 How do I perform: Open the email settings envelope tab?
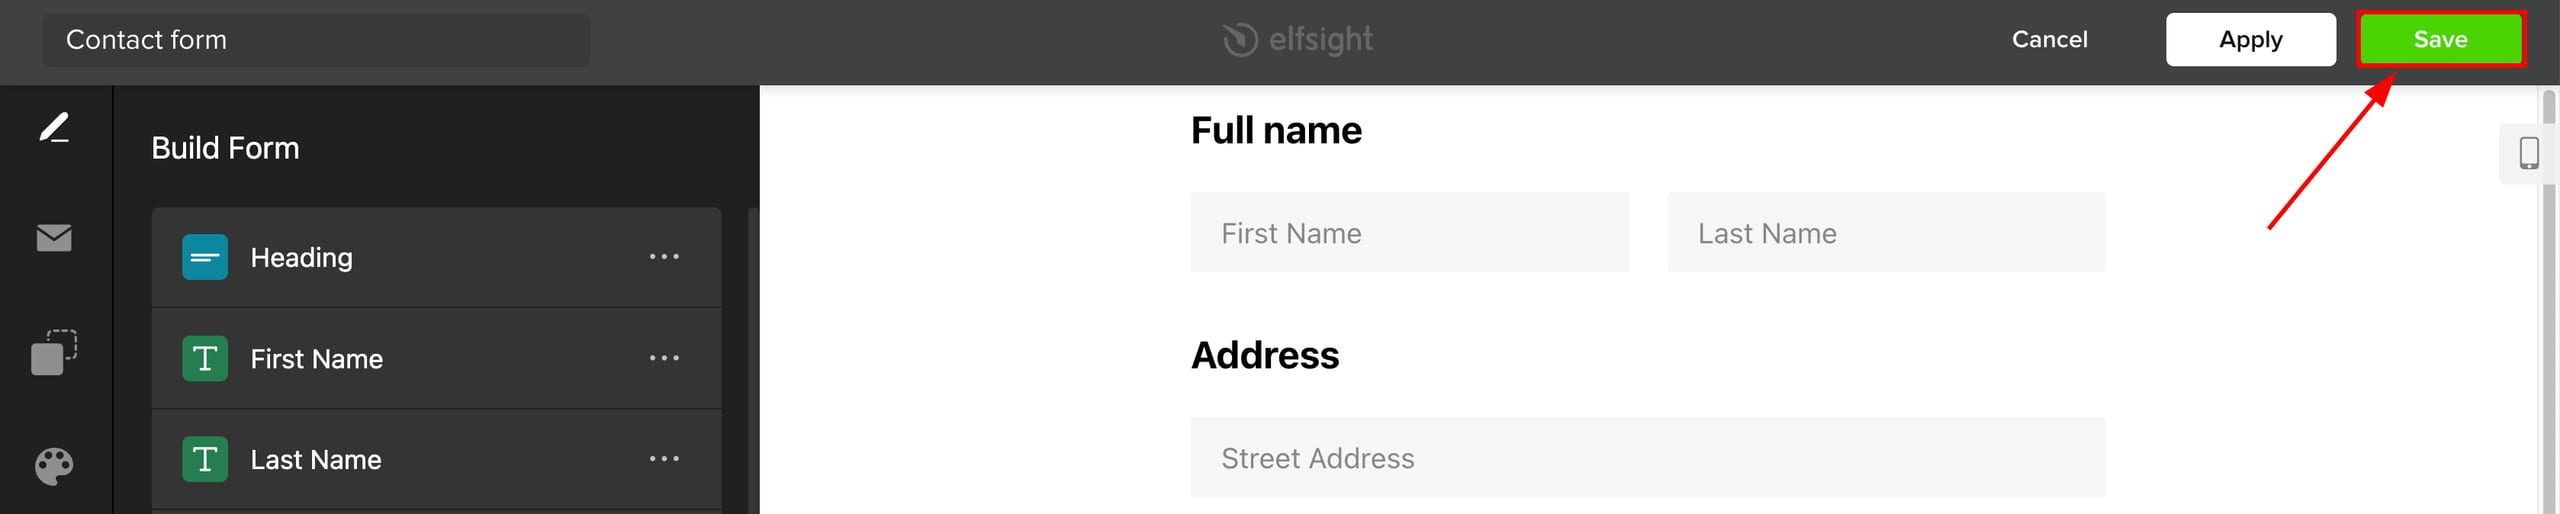(54, 238)
